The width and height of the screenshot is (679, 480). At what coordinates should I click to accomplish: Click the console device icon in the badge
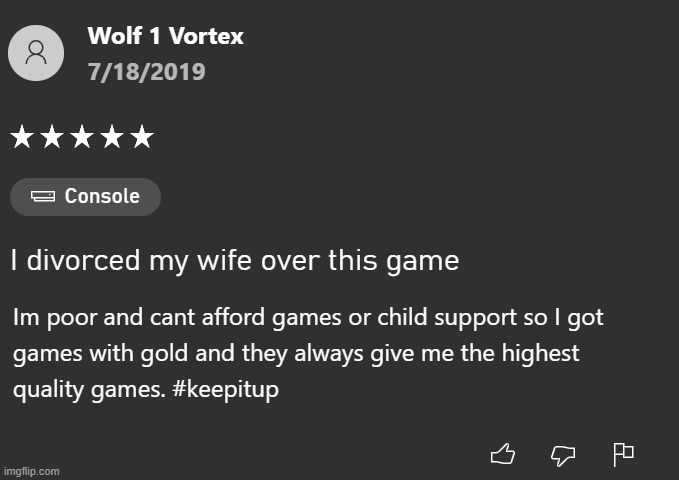43,197
